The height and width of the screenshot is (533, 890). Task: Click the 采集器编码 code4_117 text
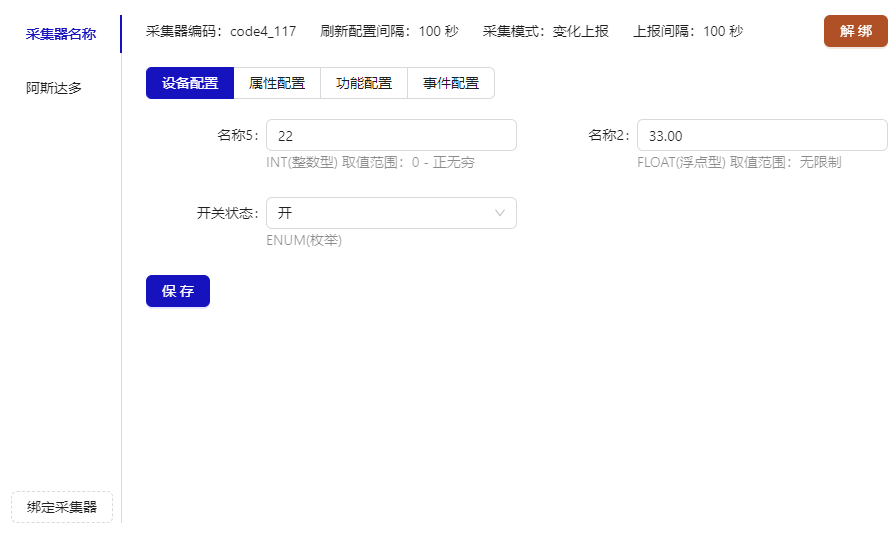221,31
